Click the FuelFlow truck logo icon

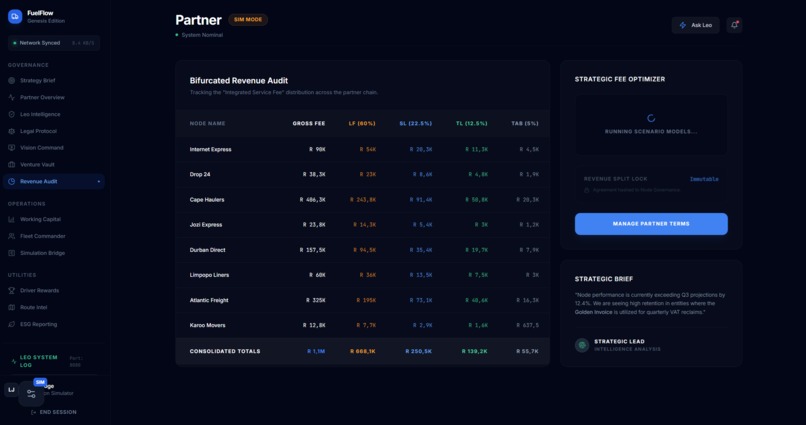click(15, 16)
